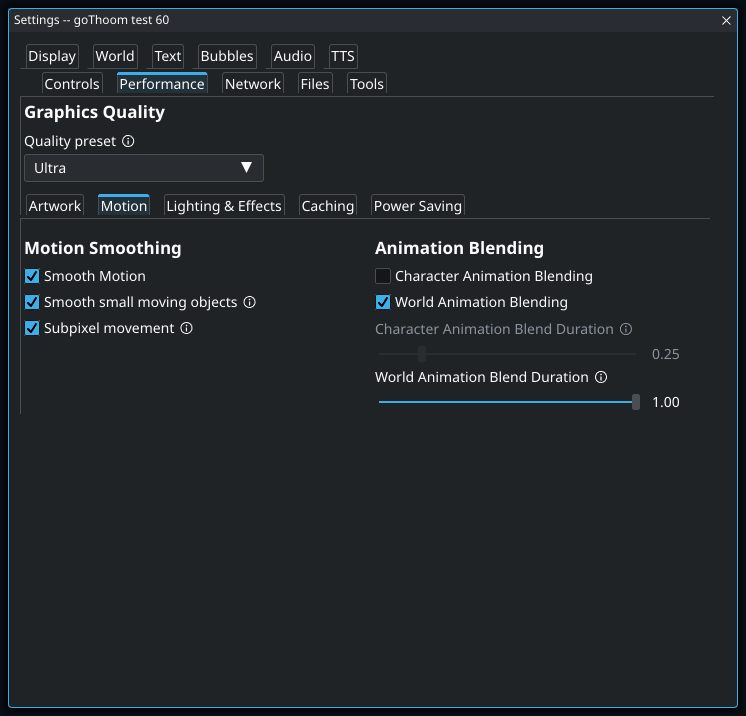746x716 pixels.
Task: Click the Graphics Quality heading
Action: (x=94, y=112)
